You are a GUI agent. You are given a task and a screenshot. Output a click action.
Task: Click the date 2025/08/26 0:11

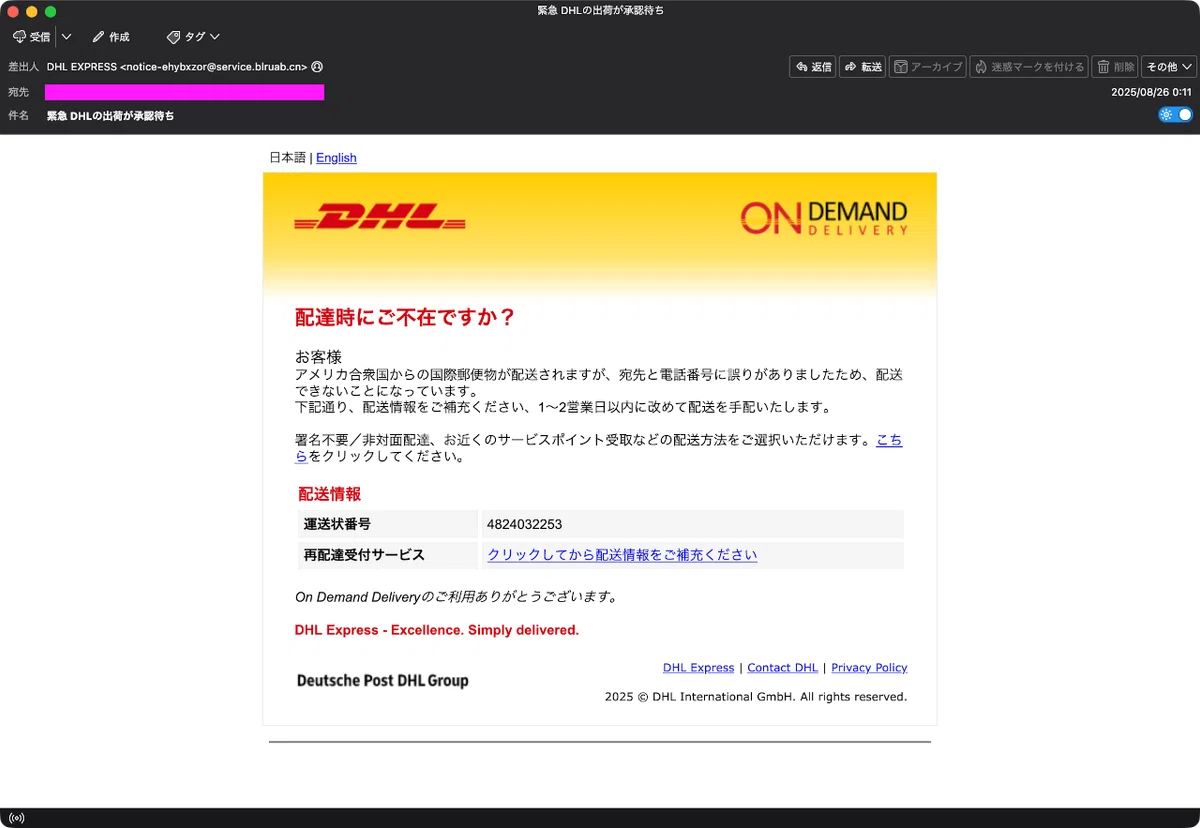1152,92
